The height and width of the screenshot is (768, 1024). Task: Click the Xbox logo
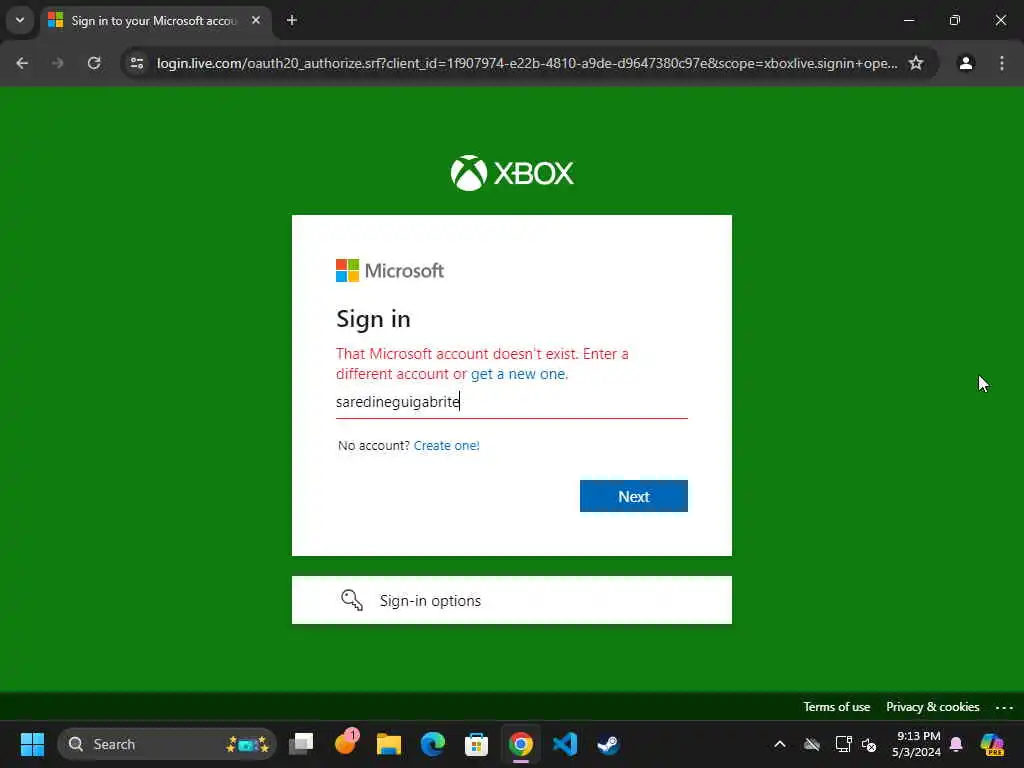pos(512,173)
